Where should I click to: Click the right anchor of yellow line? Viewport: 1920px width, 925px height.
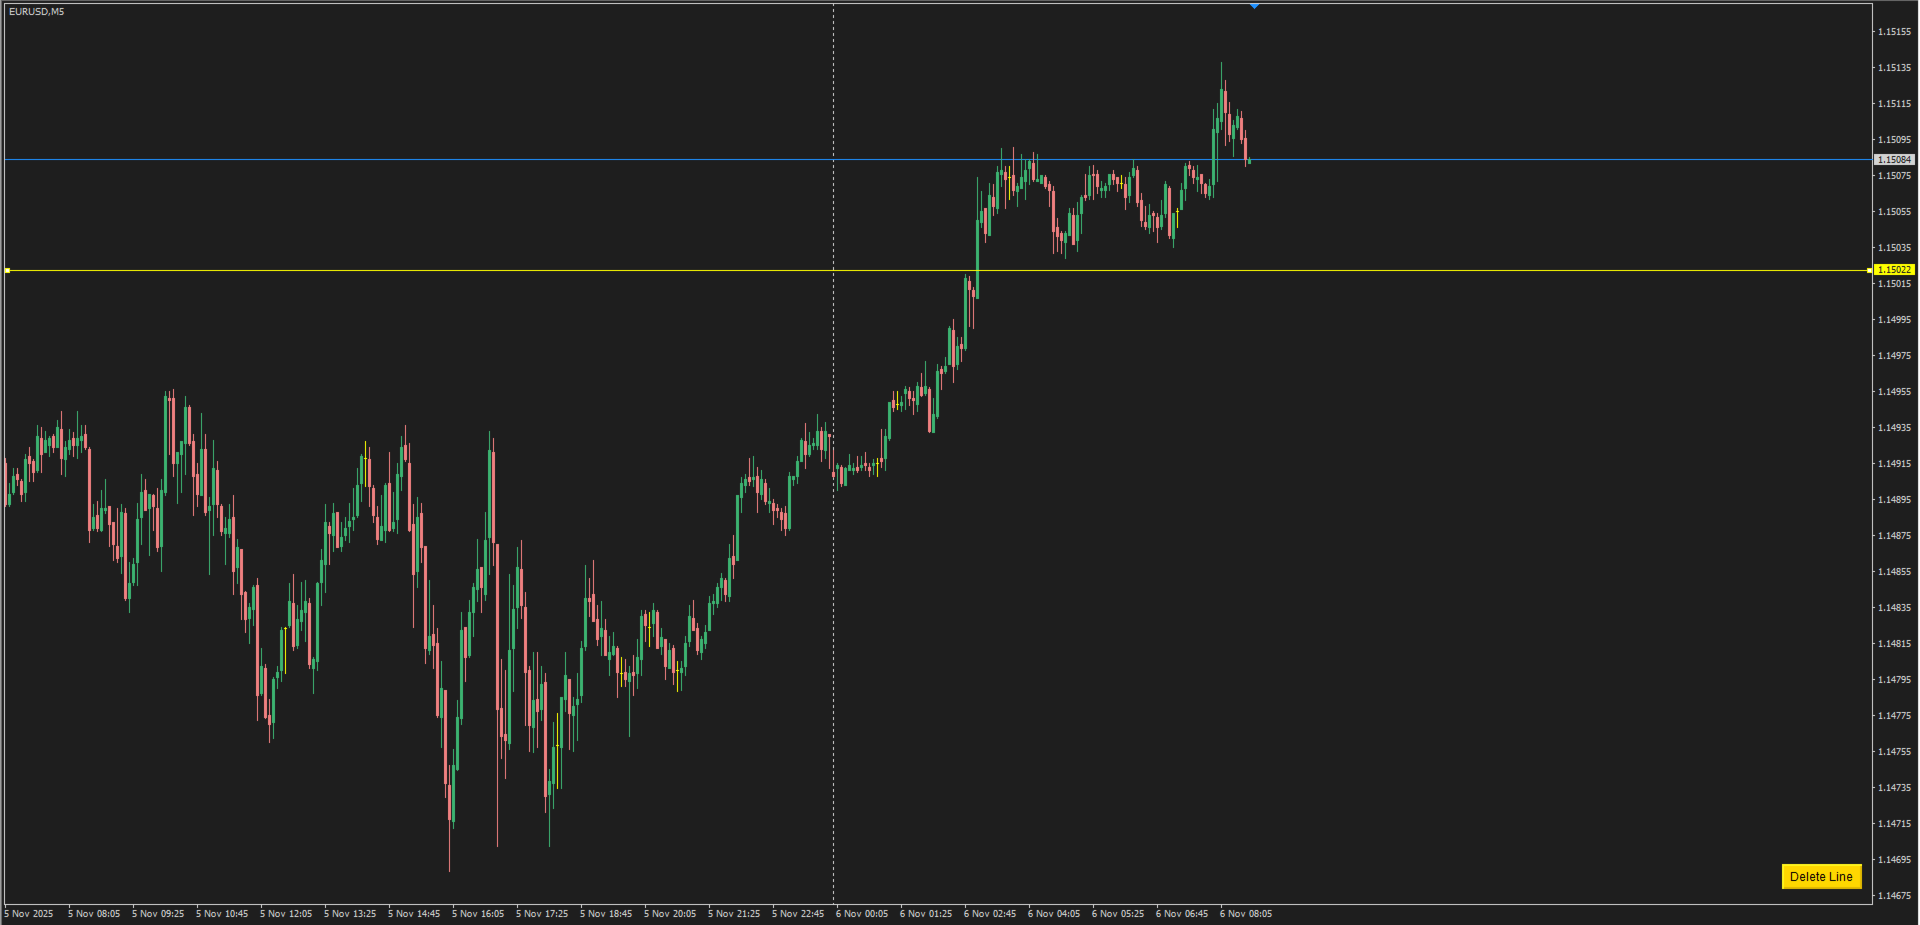[x=1870, y=270]
